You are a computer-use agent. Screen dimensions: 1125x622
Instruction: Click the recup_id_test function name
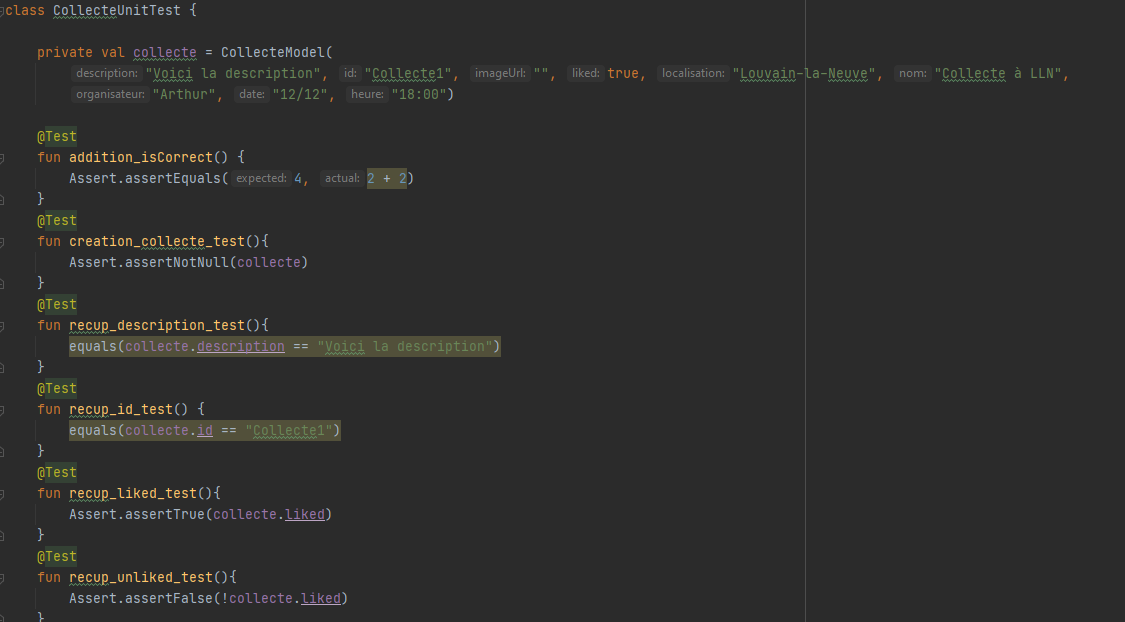tap(121, 409)
